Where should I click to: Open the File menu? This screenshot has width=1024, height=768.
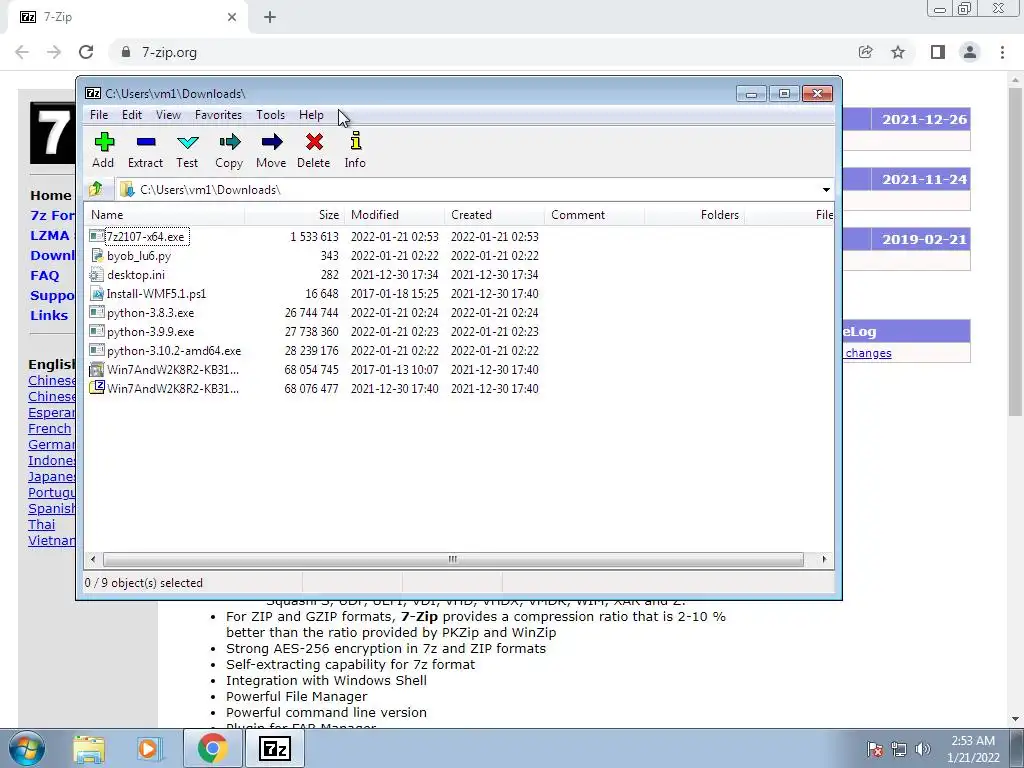pos(99,115)
